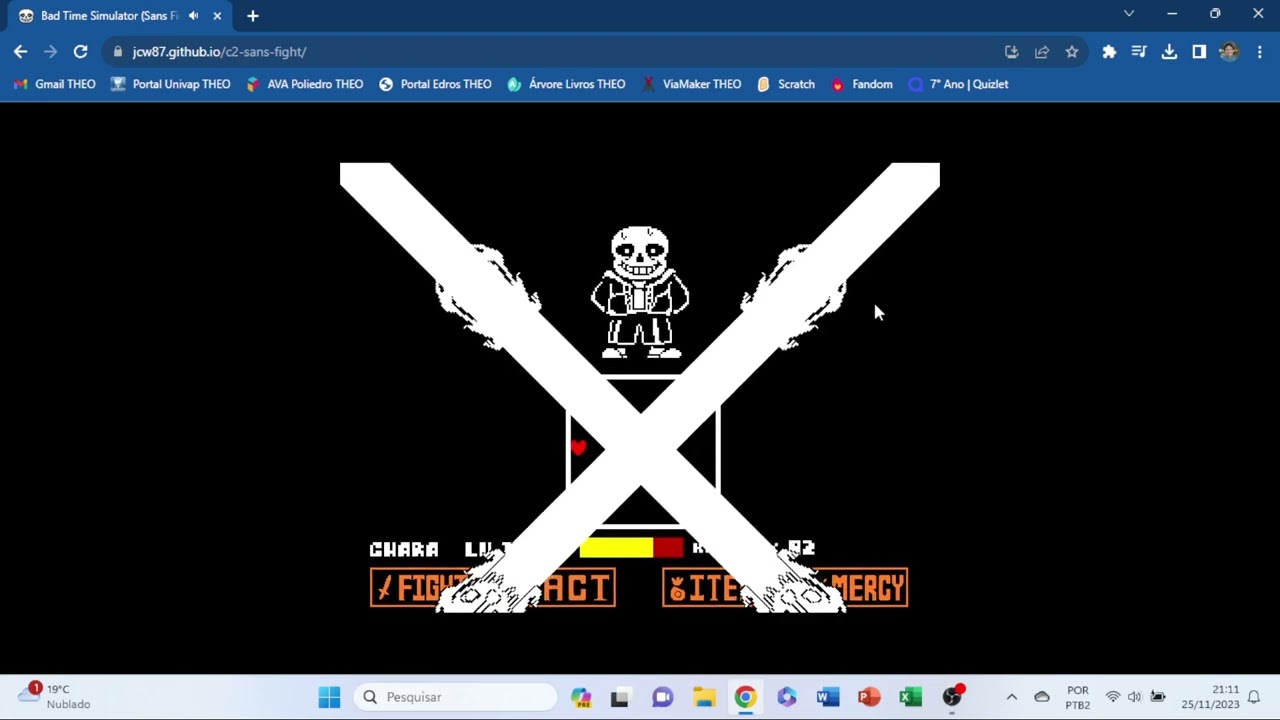The image size is (1280, 720).
Task: Reload the Bad Time Simulator page
Action: [x=80, y=51]
